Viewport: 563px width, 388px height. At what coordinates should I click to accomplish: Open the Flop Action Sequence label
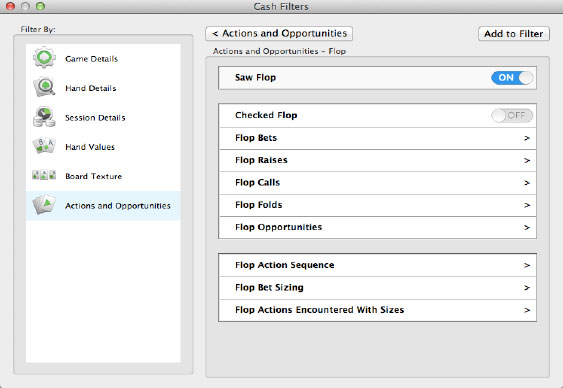click(x=285, y=265)
